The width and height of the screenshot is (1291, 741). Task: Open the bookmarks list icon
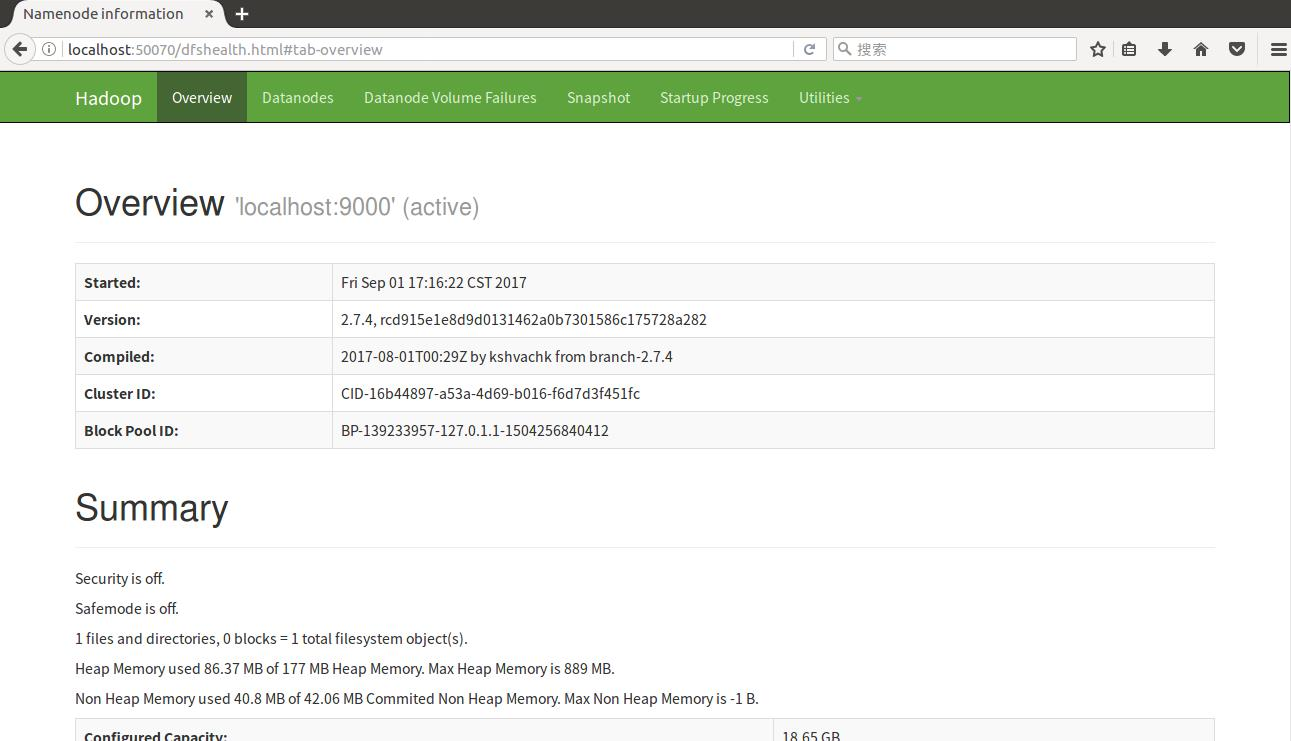[x=1129, y=49]
